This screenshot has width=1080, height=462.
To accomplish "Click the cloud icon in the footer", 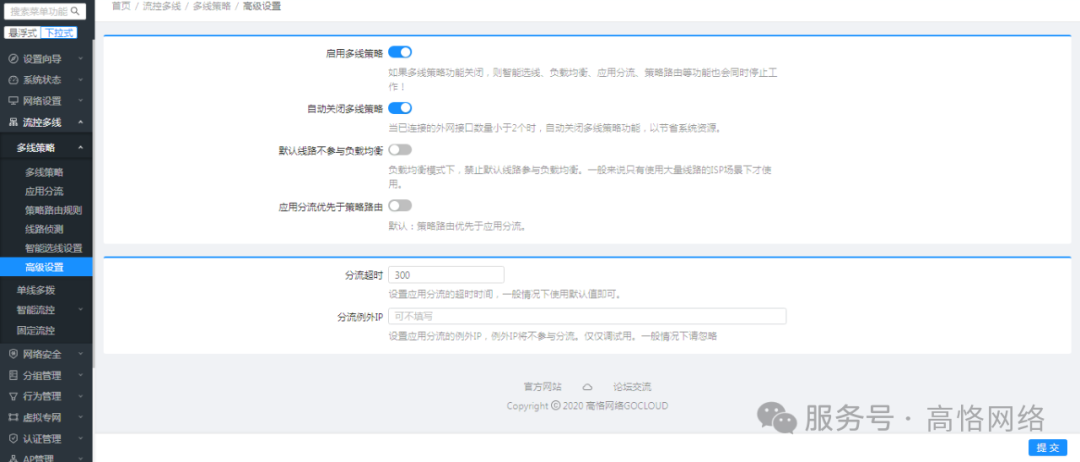I will (x=588, y=386).
